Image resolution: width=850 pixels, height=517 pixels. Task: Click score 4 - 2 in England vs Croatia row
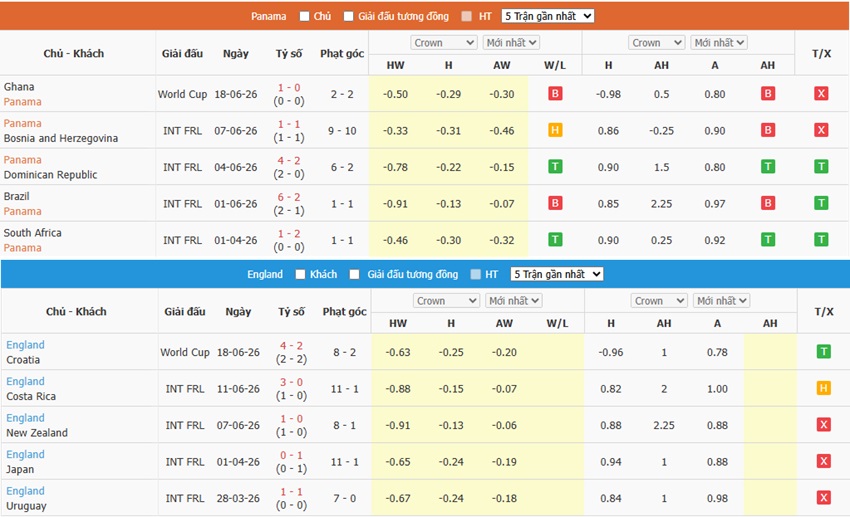pos(292,345)
